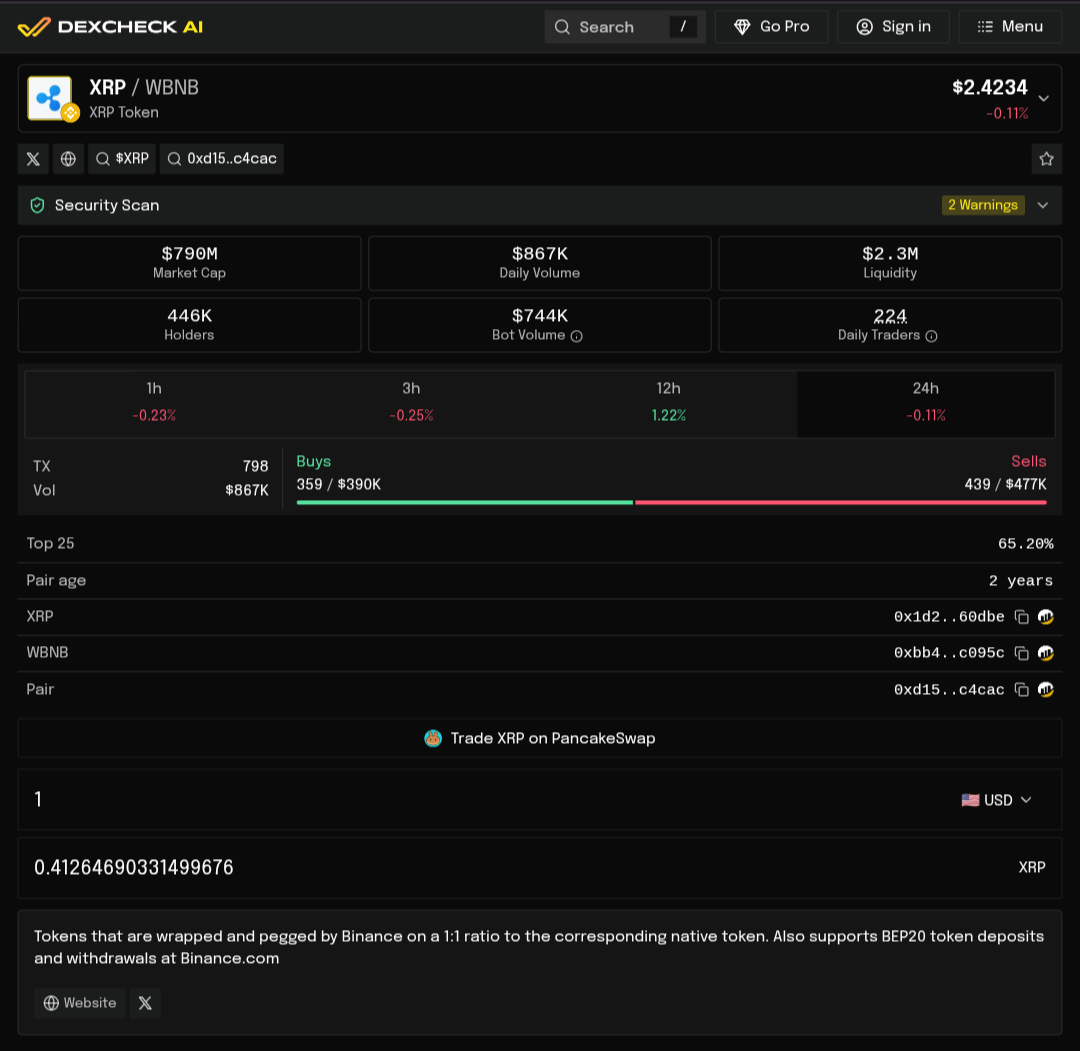This screenshot has height=1051, width=1080.
Task: Click the info icon next to Bot Volume
Action: (576, 336)
